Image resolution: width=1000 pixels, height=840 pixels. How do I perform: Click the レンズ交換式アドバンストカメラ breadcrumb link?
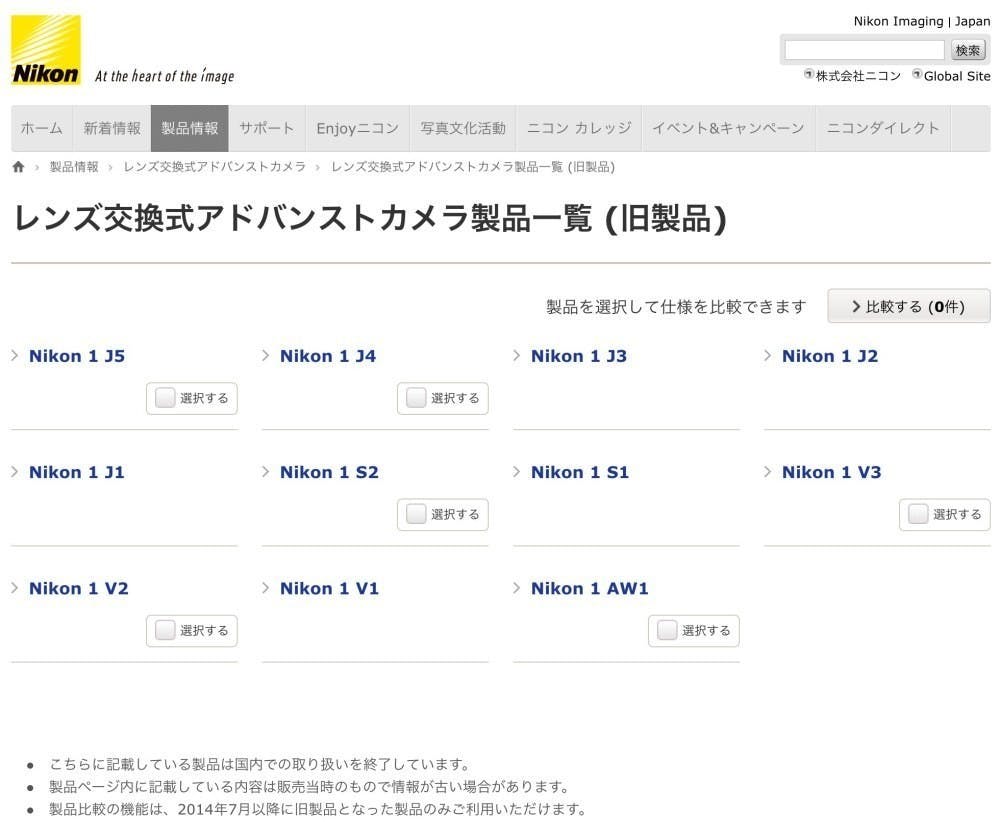[x=214, y=167]
